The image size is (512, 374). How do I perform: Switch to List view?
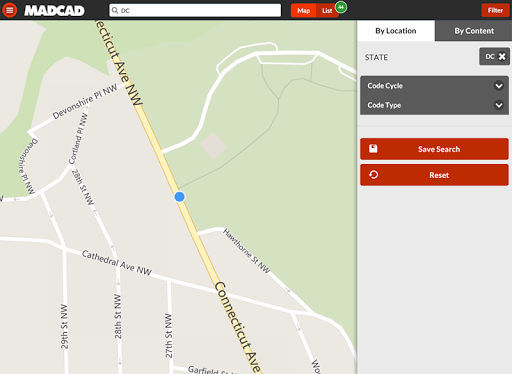pos(327,11)
